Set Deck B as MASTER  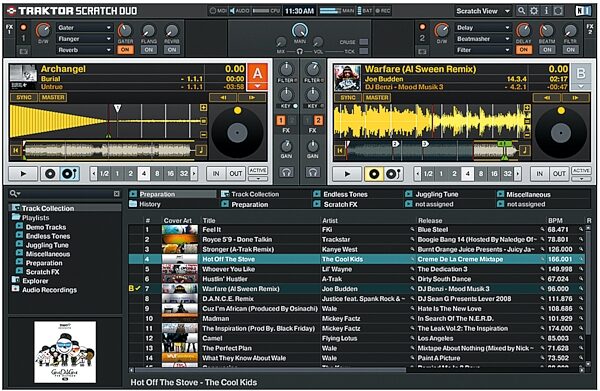377,98
